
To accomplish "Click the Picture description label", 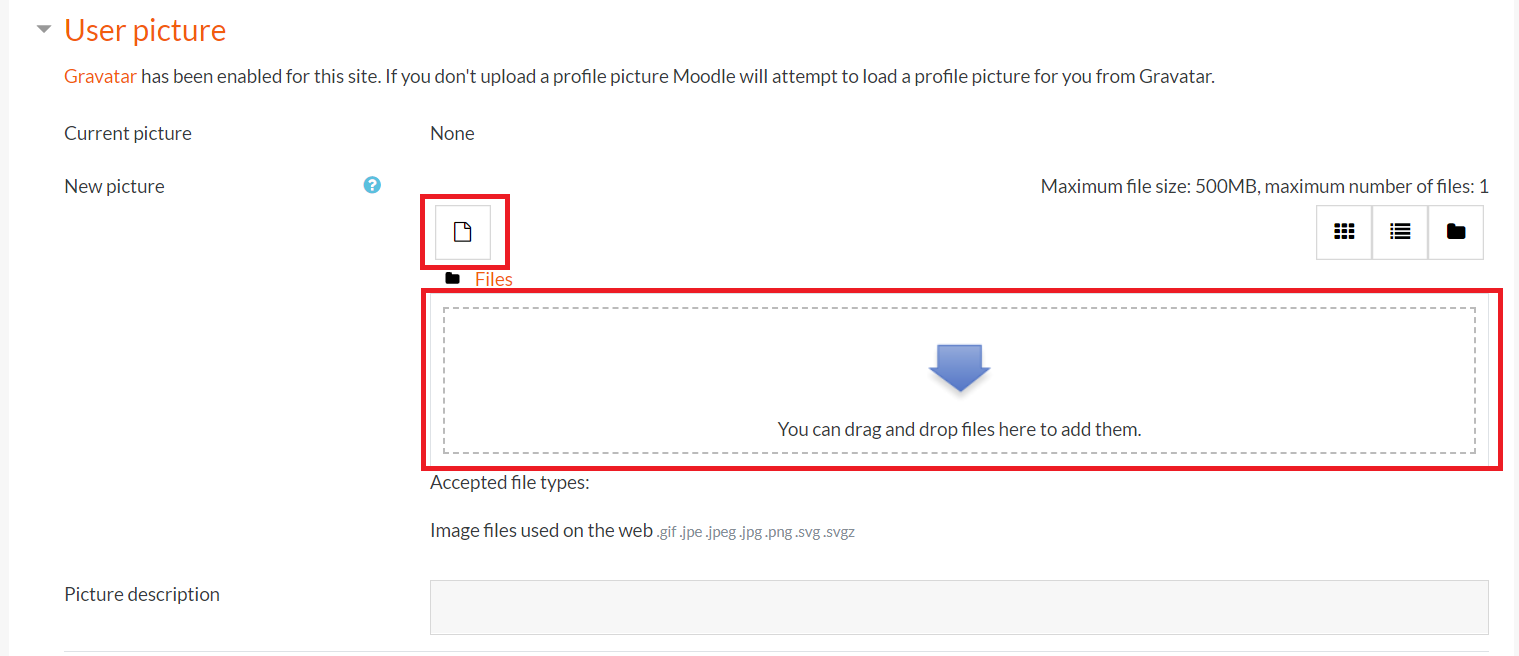I will pos(142,594).
